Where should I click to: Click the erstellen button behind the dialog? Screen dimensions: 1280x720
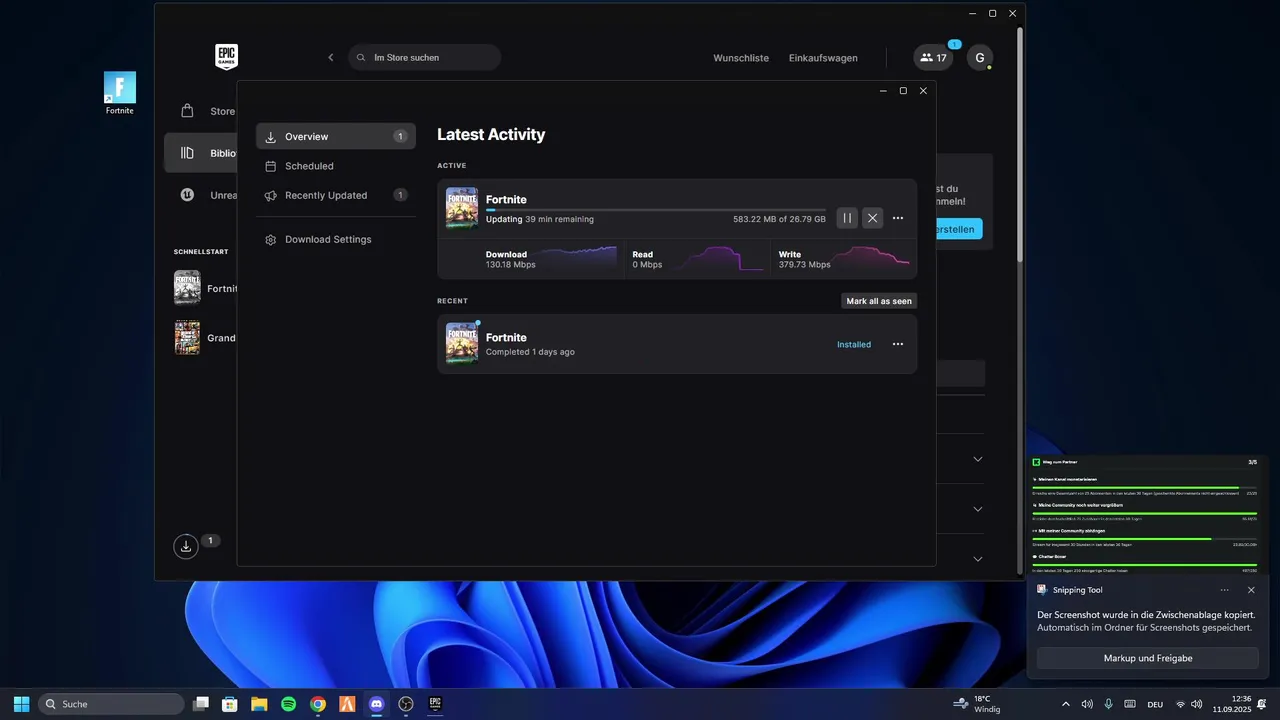coord(960,229)
